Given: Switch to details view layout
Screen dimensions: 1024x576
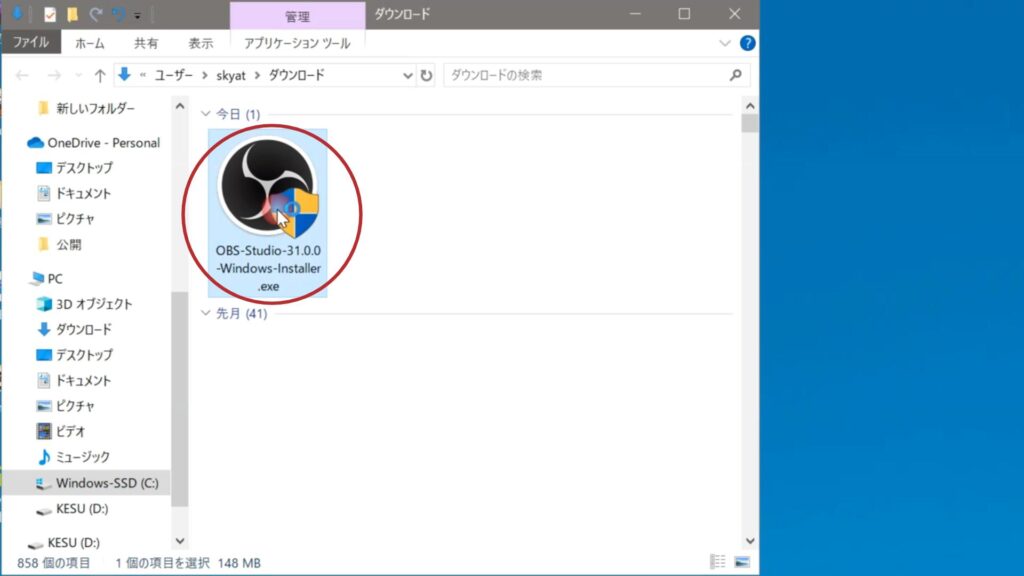Looking at the screenshot, I should coord(718,562).
